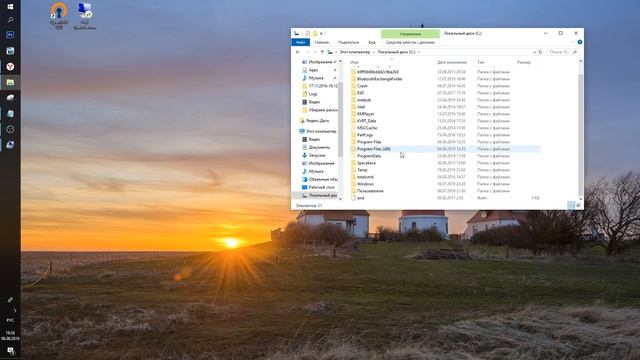
Task: Open the taskbar search magnifier
Action: [x=10, y=20]
